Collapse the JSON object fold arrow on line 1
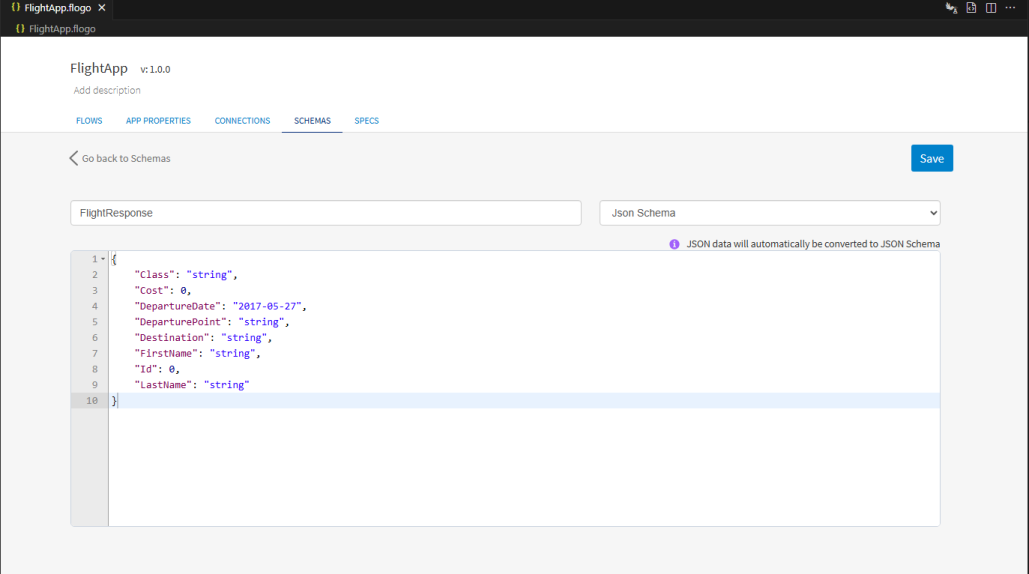This screenshot has height=574, width=1029. [x=102, y=260]
